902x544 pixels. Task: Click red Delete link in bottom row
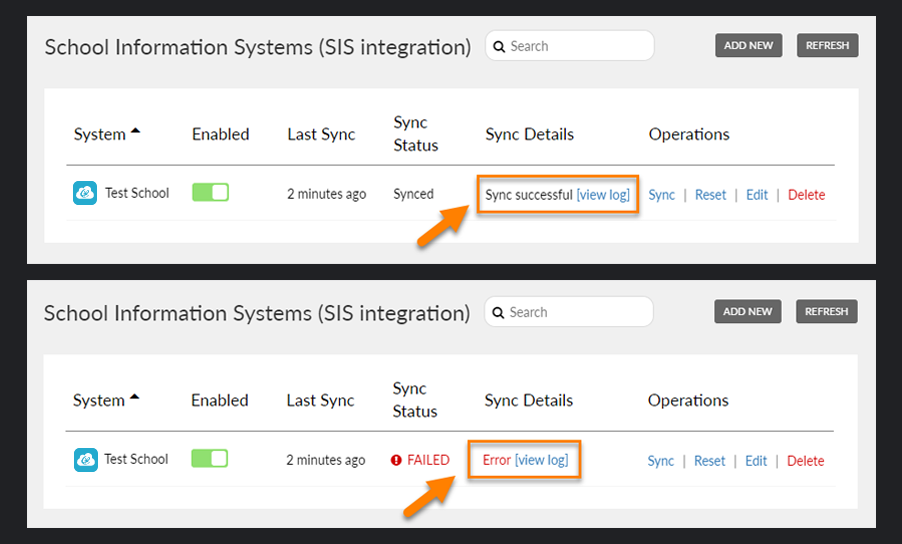805,461
